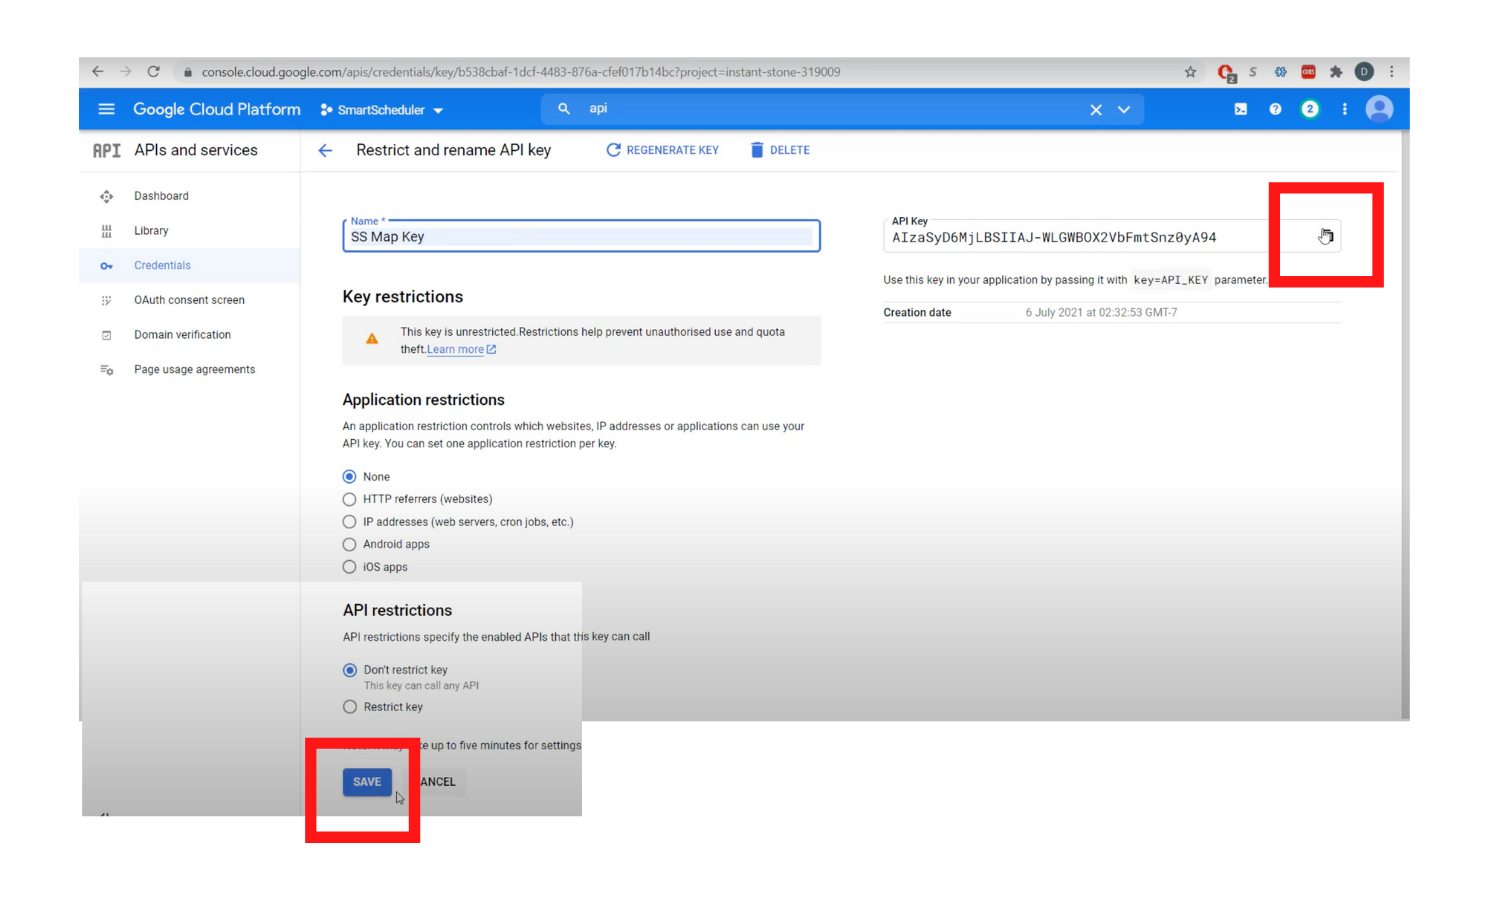
Task: Go to OAuth consent screen
Action: coord(189,300)
